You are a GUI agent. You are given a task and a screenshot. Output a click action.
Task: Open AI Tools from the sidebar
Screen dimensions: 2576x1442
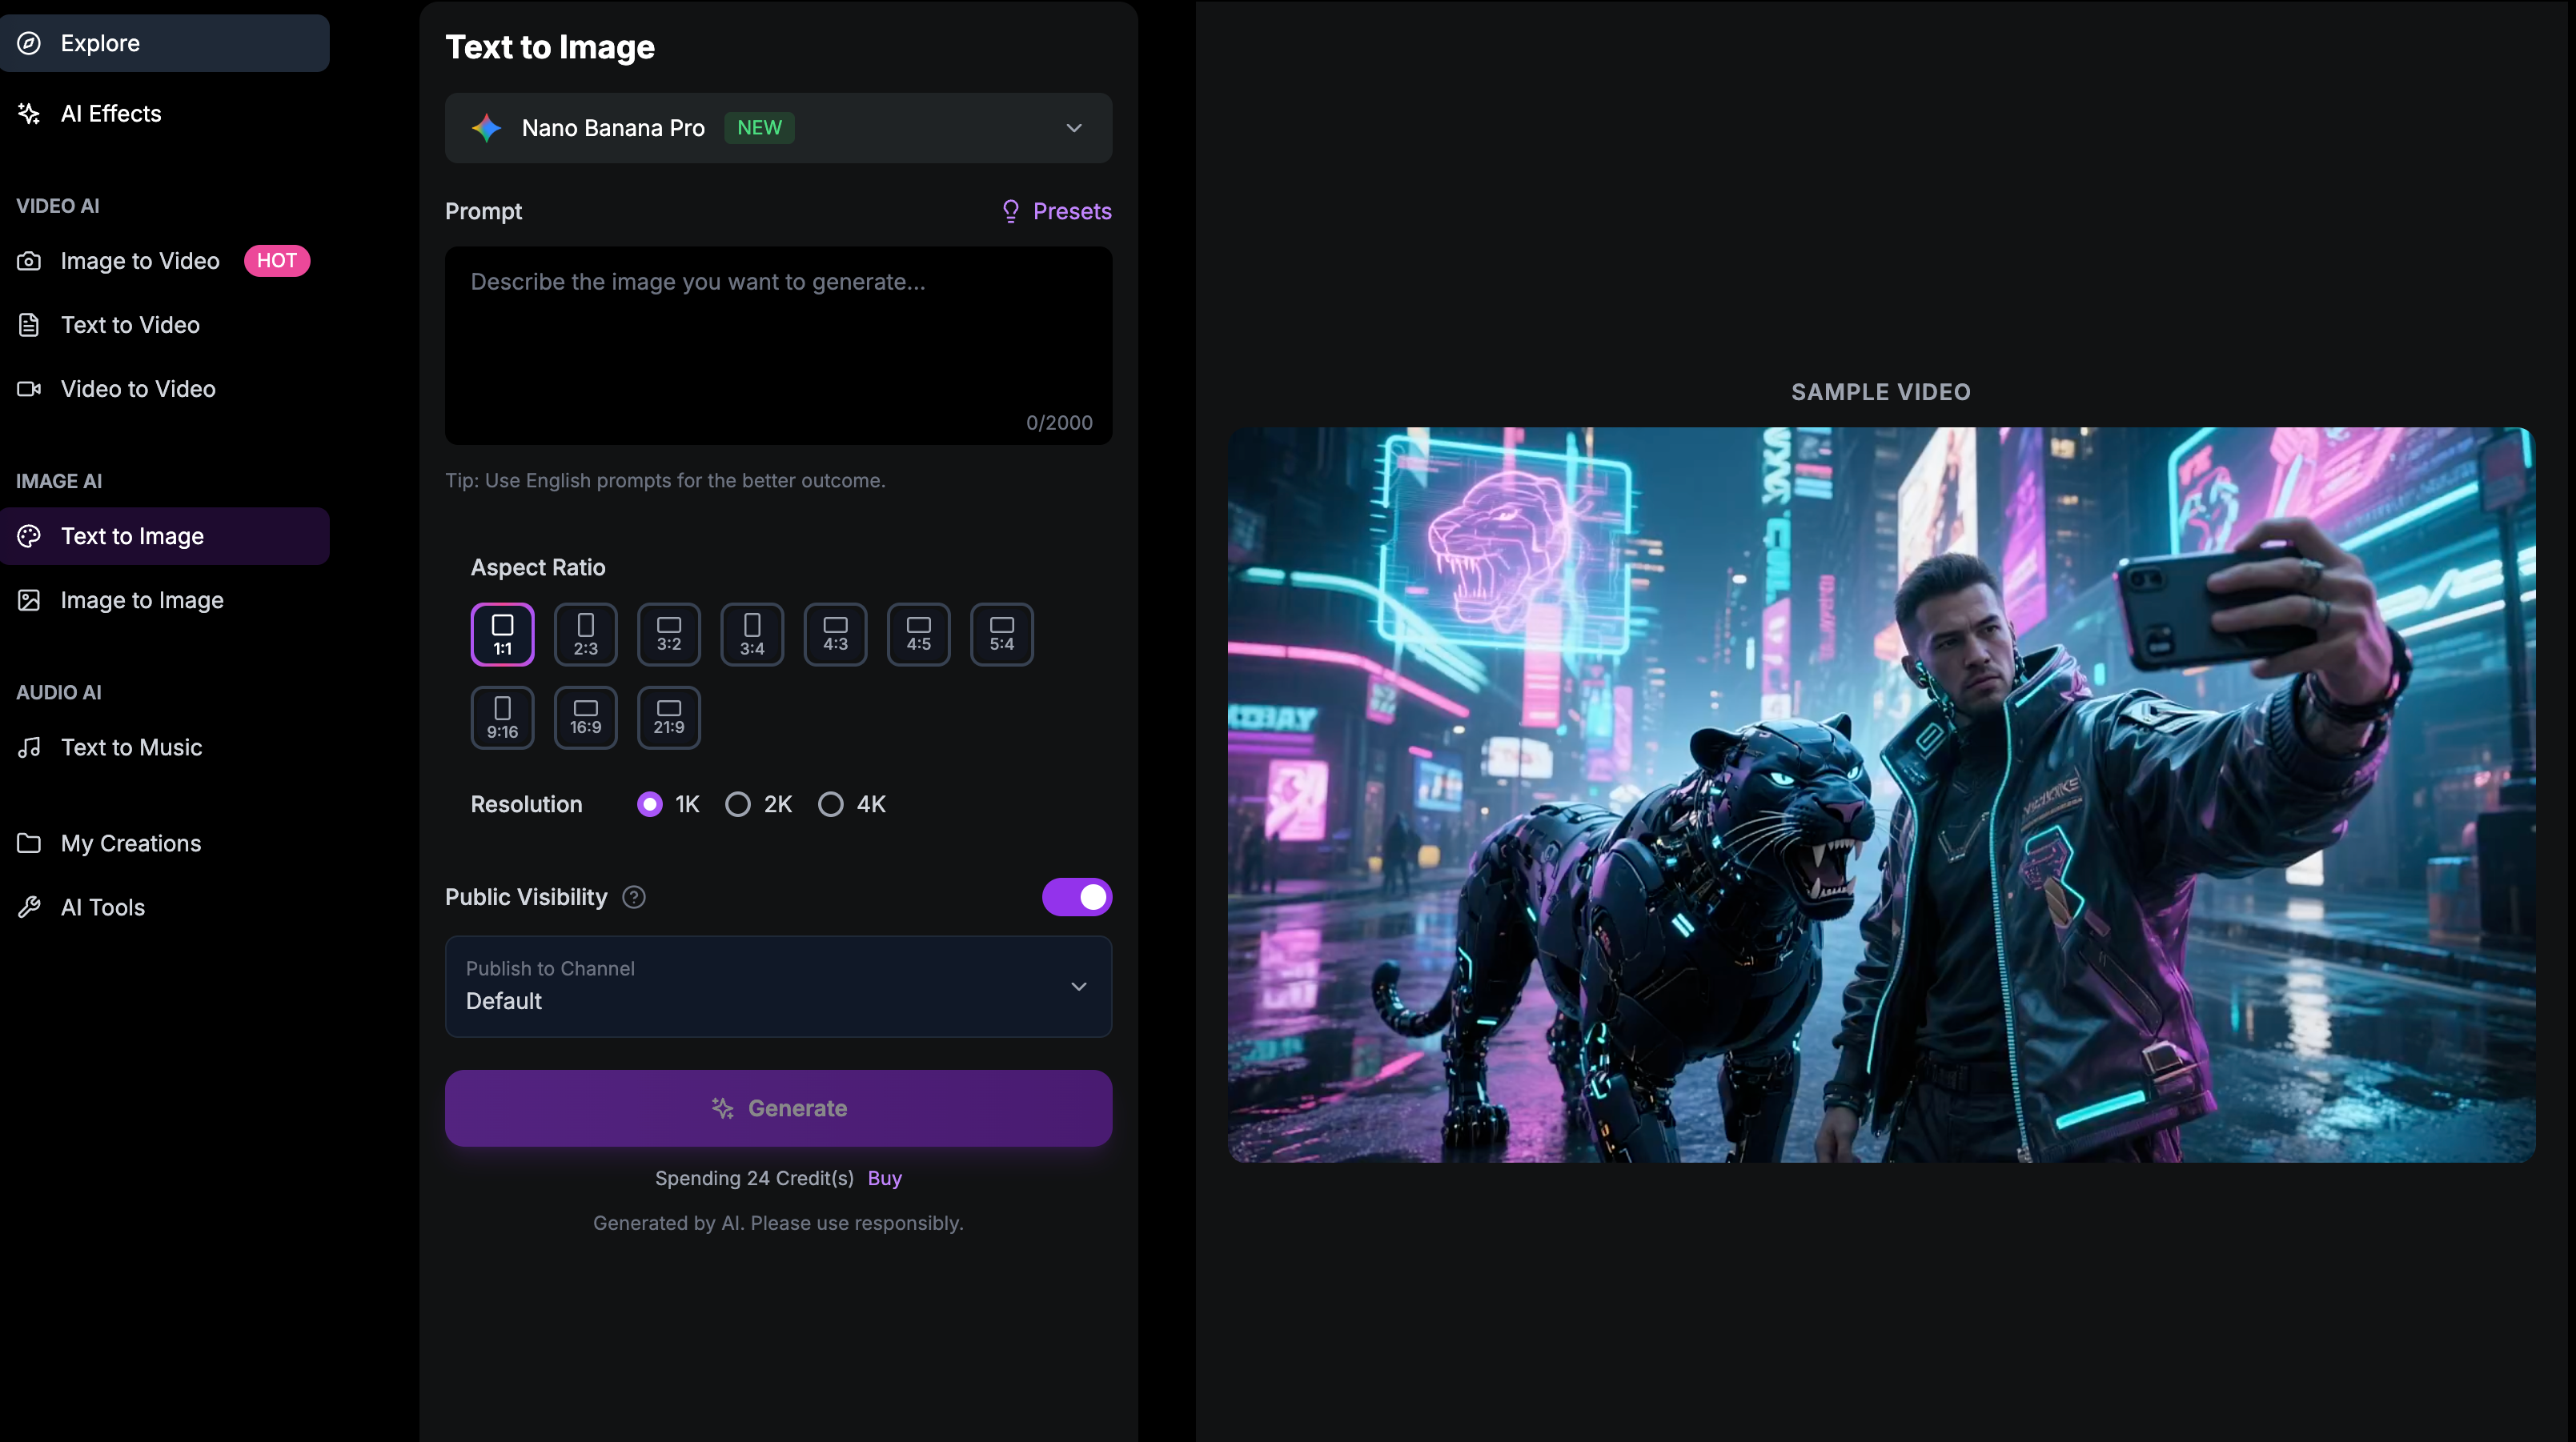[x=102, y=906]
